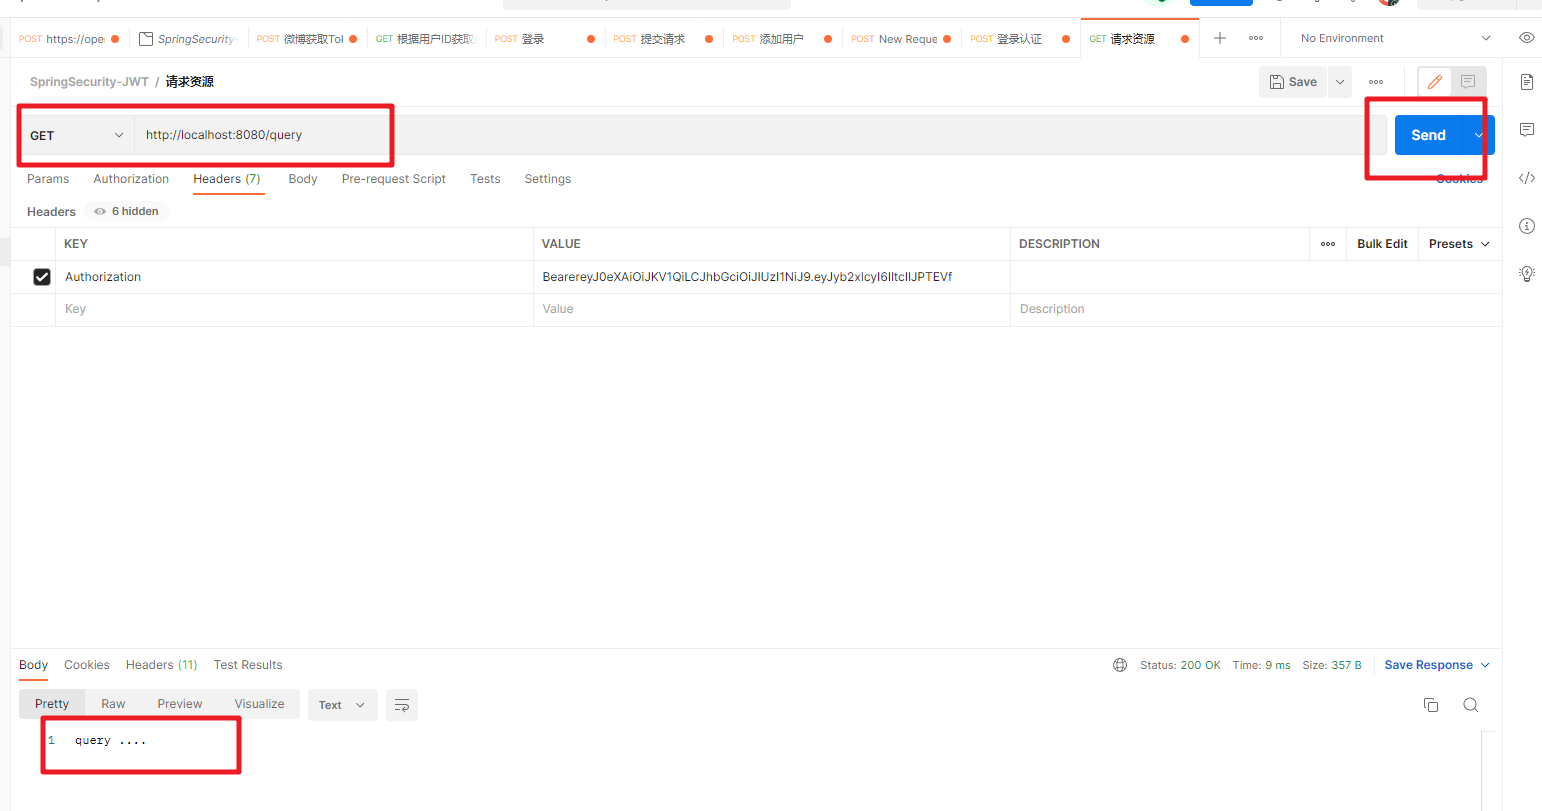Open comments mode icon next to pencil

(x=1468, y=82)
